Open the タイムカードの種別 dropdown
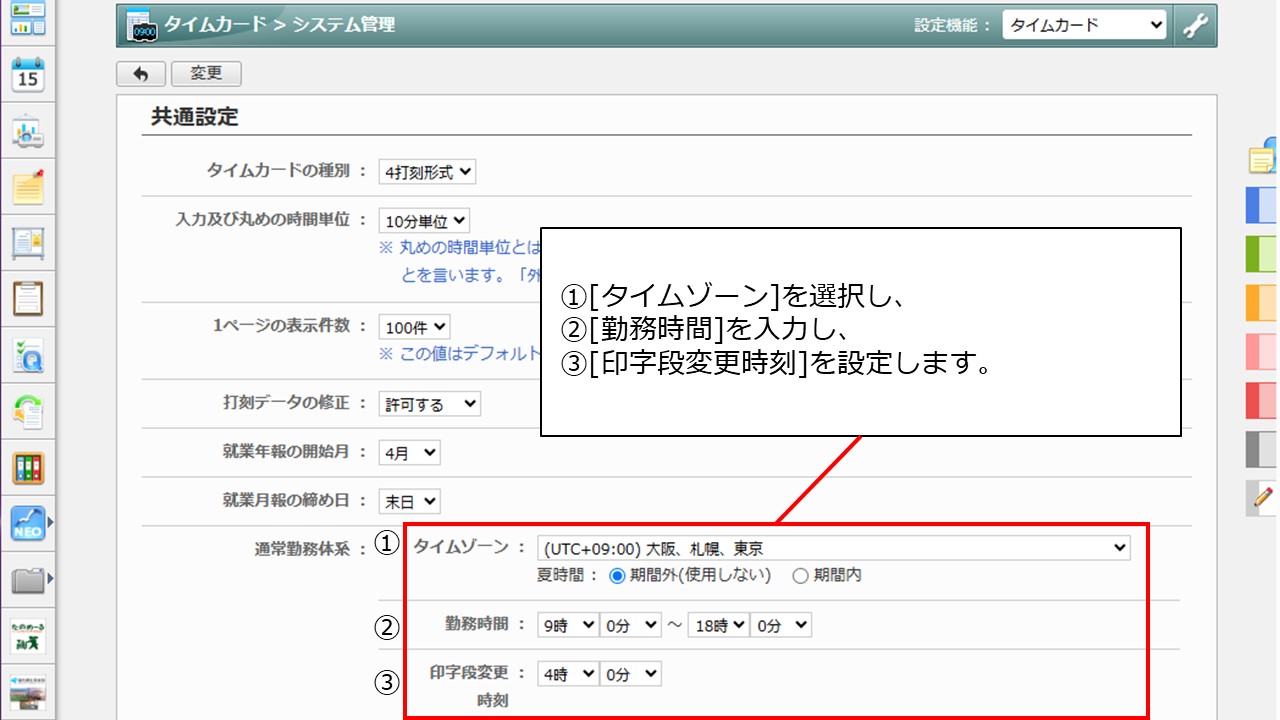This screenshot has height=720, width=1280. (427, 172)
